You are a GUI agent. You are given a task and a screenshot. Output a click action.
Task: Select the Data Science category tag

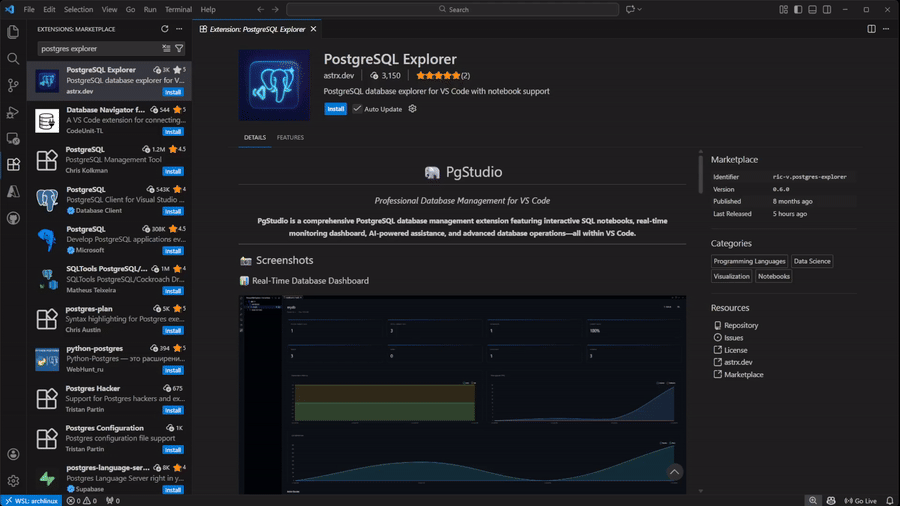click(x=812, y=261)
